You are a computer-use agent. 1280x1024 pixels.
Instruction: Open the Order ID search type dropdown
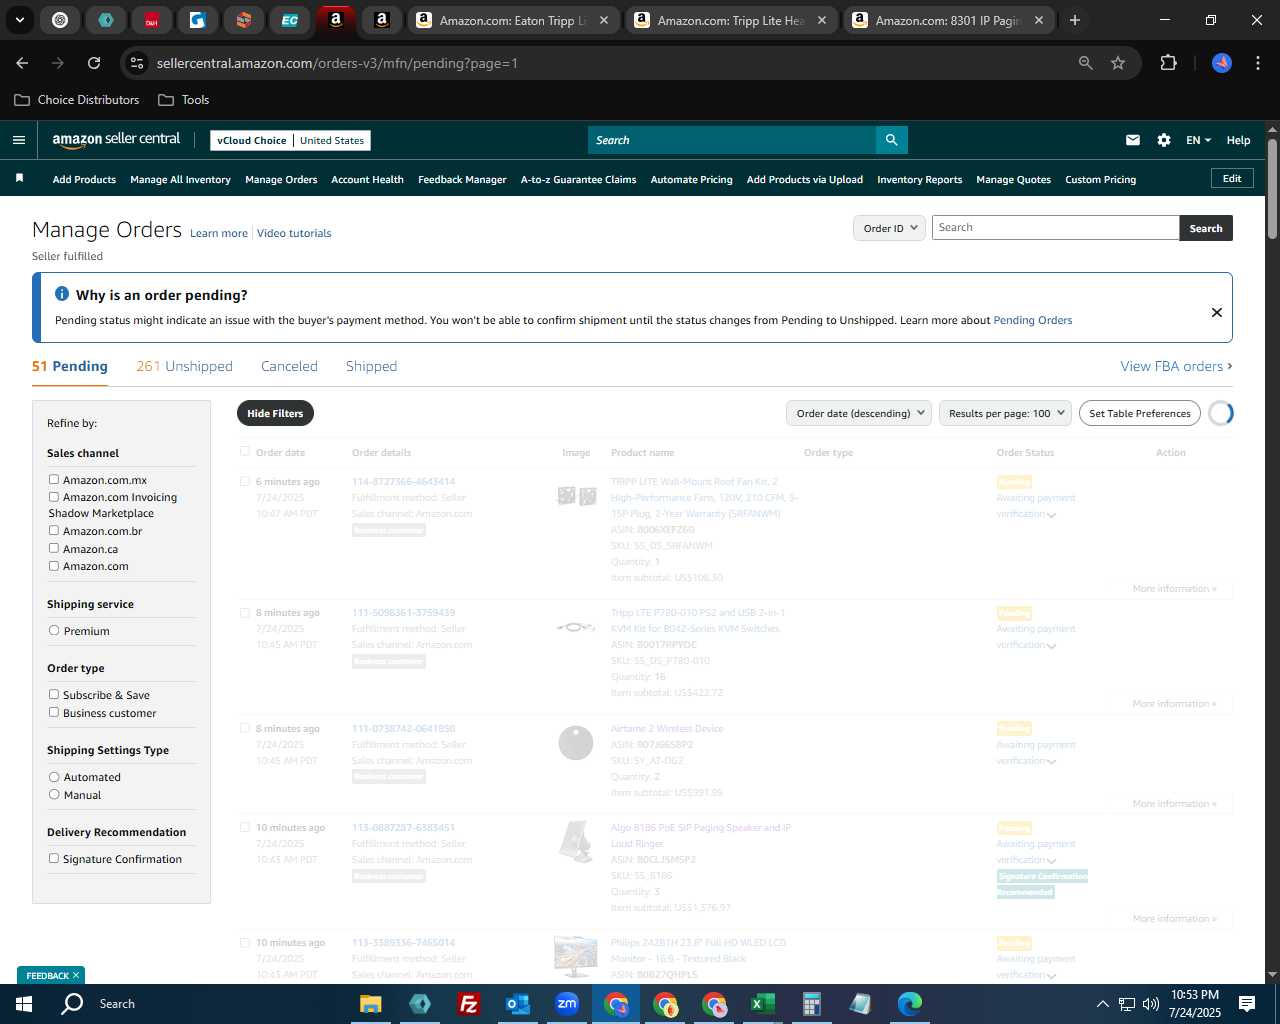(x=889, y=228)
